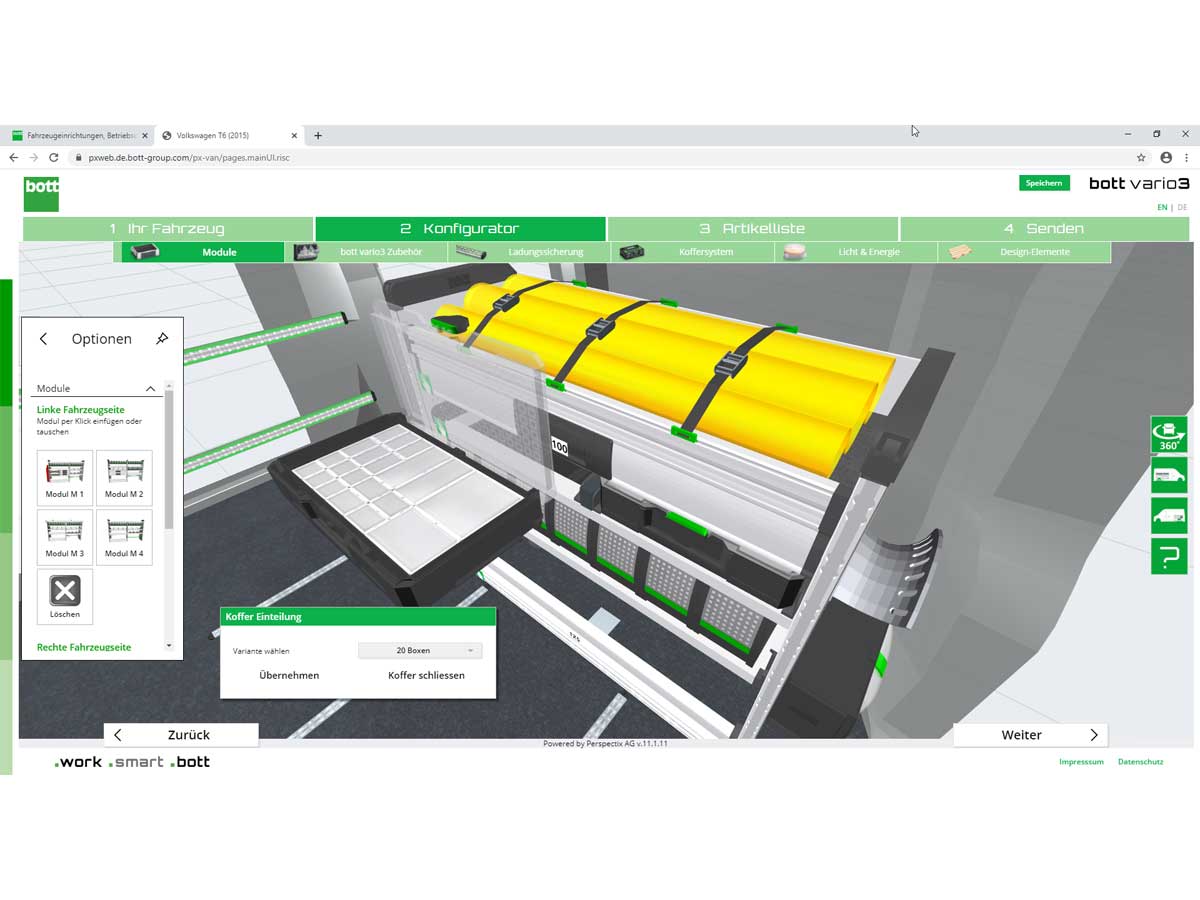Open the Ladungssicherung category

click(530, 252)
